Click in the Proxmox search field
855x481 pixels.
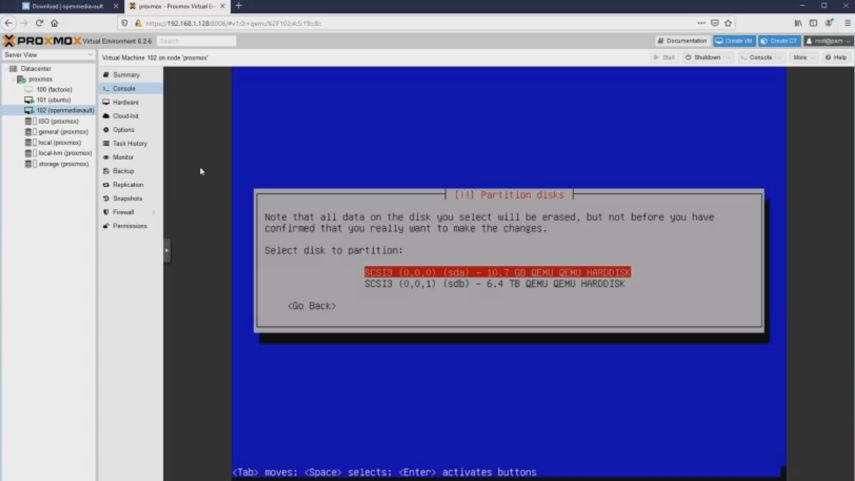[x=196, y=41]
